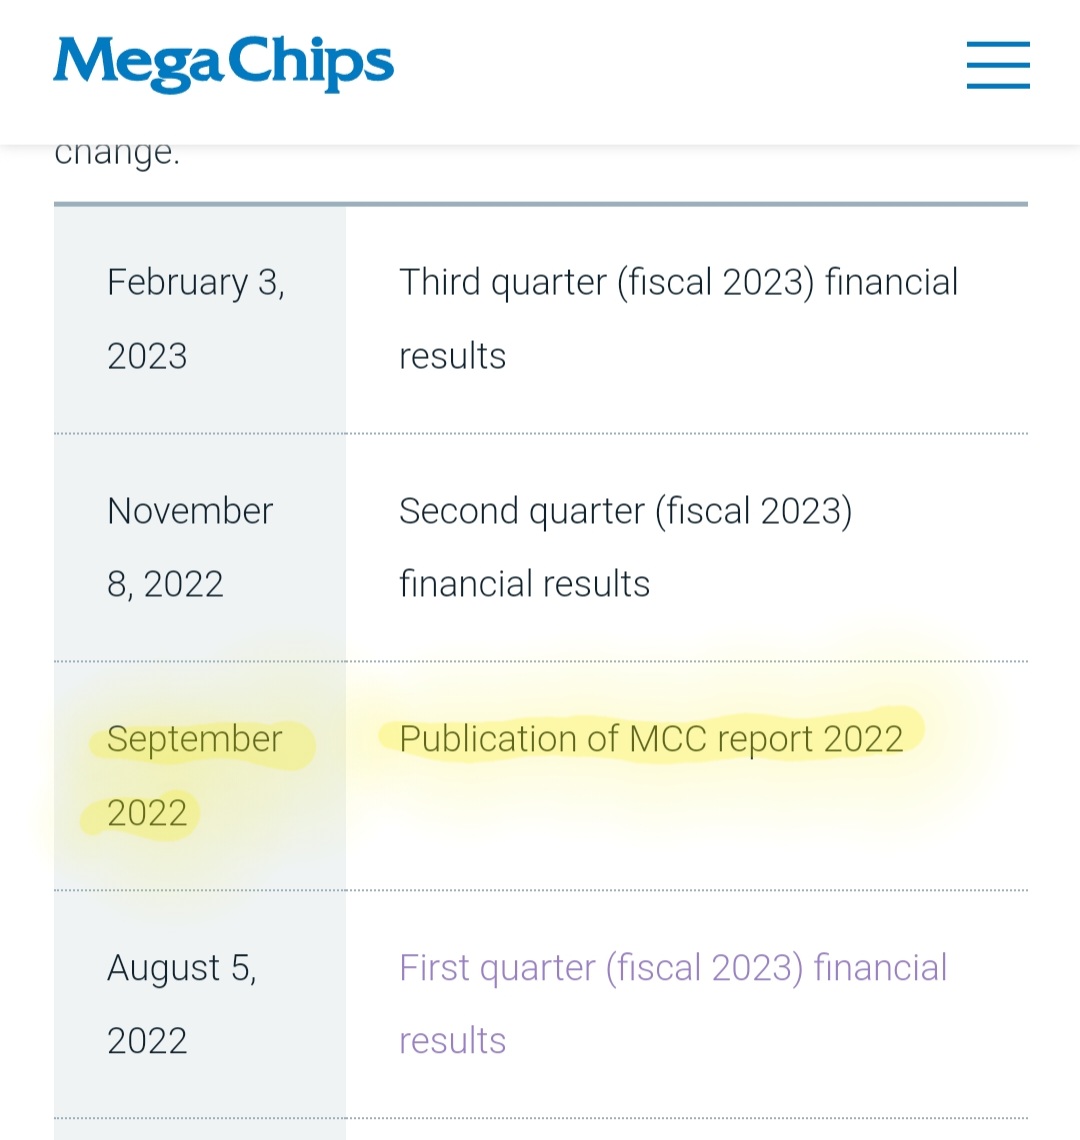This screenshot has width=1080, height=1140.
Task: Click dotted divider between November and September rows
Action: click(x=540, y=662)
